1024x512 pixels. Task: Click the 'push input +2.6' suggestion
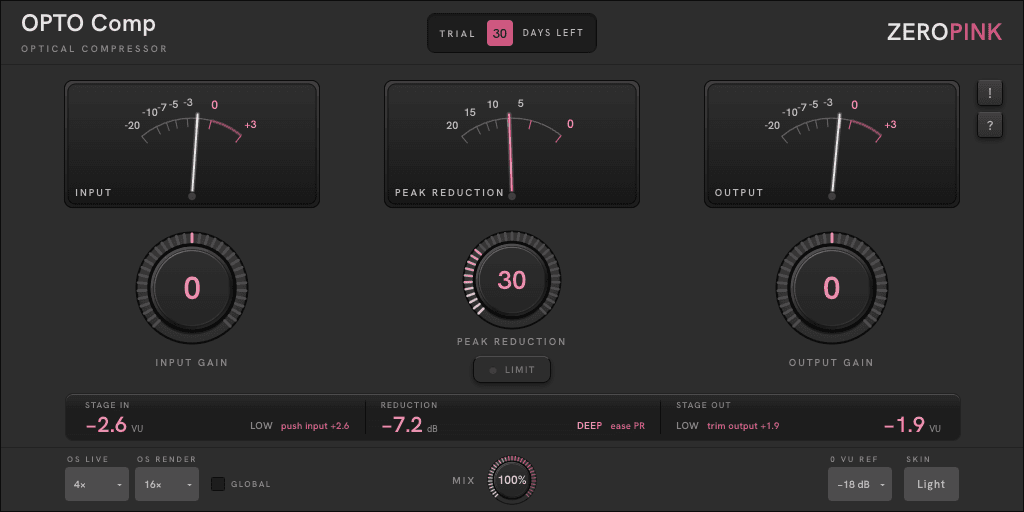point(315,426)
